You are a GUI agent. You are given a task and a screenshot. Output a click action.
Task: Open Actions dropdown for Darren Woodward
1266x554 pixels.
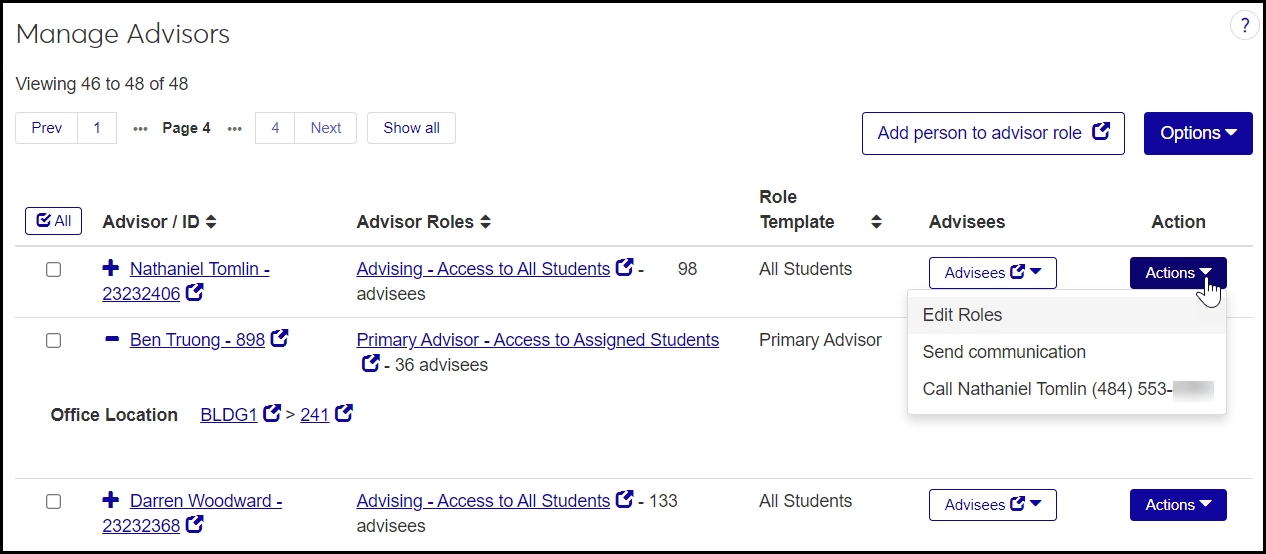1178,505
